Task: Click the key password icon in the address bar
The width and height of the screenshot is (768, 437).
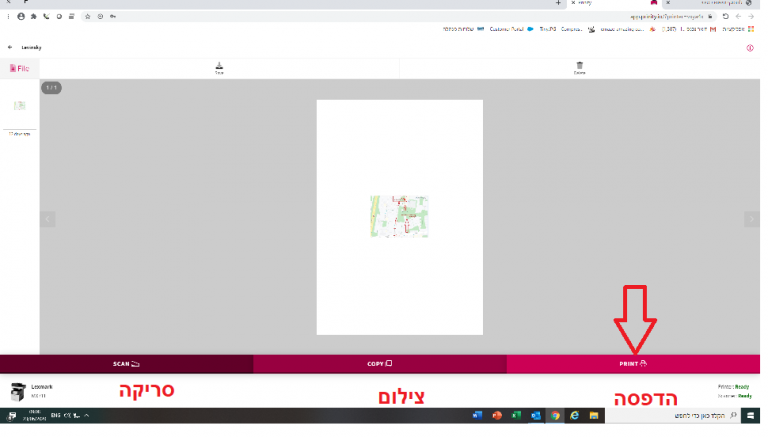Action: click(x=113, y=16)
